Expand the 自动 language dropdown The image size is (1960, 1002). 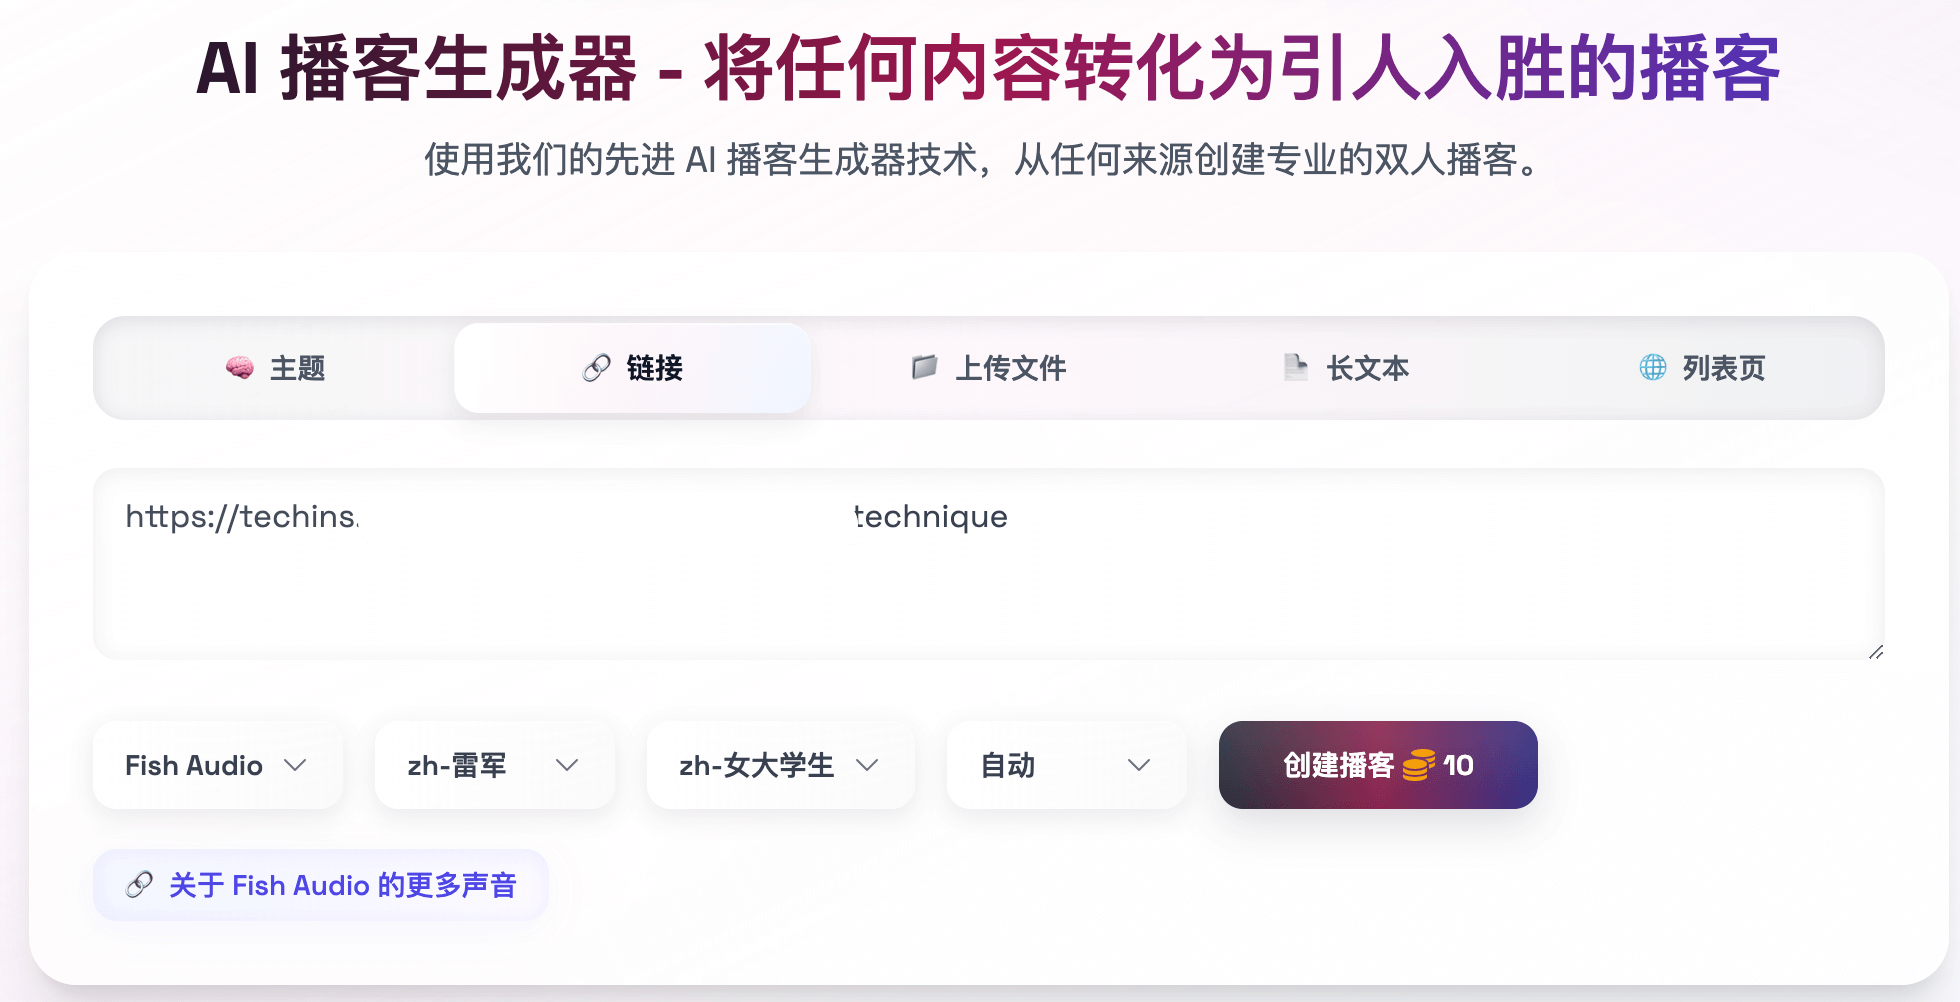pos(1066,765)
